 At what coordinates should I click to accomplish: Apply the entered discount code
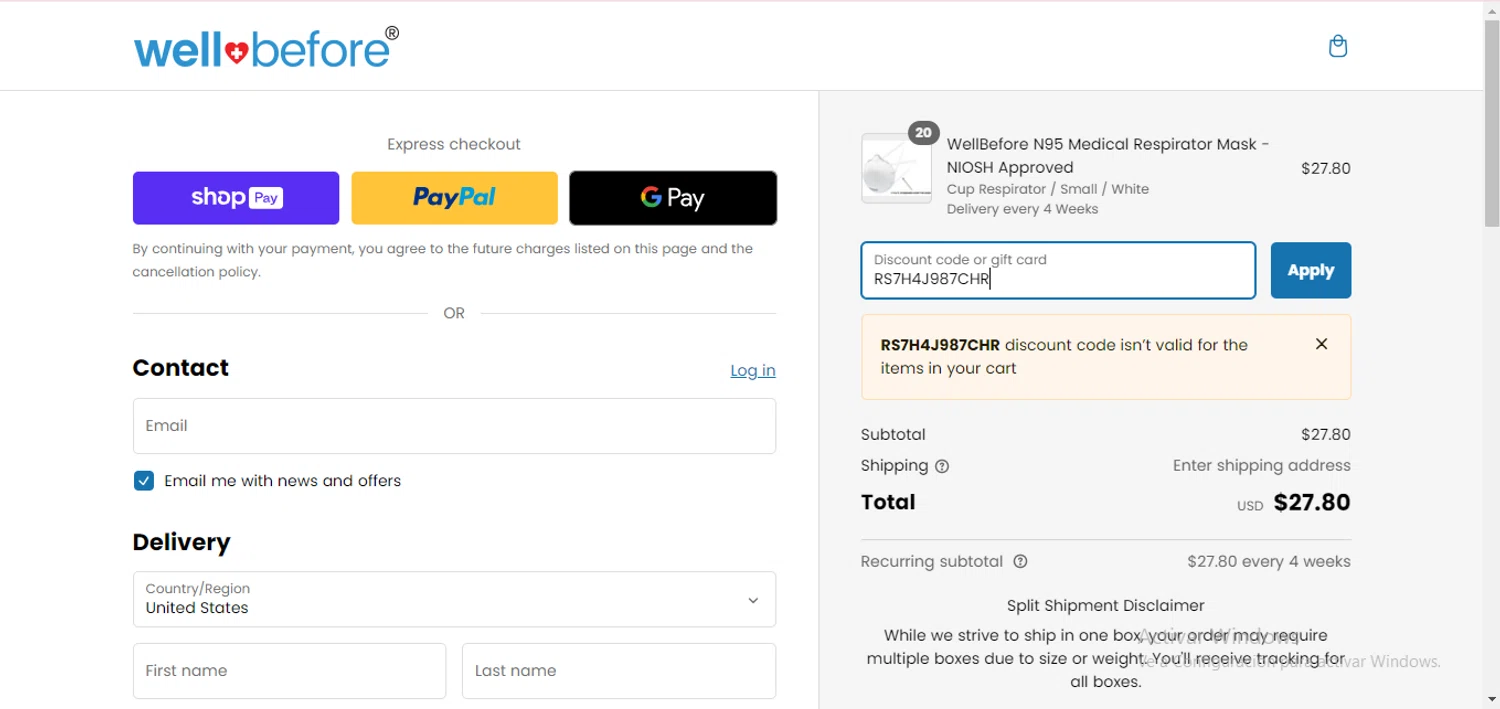tap(1311, 270)
